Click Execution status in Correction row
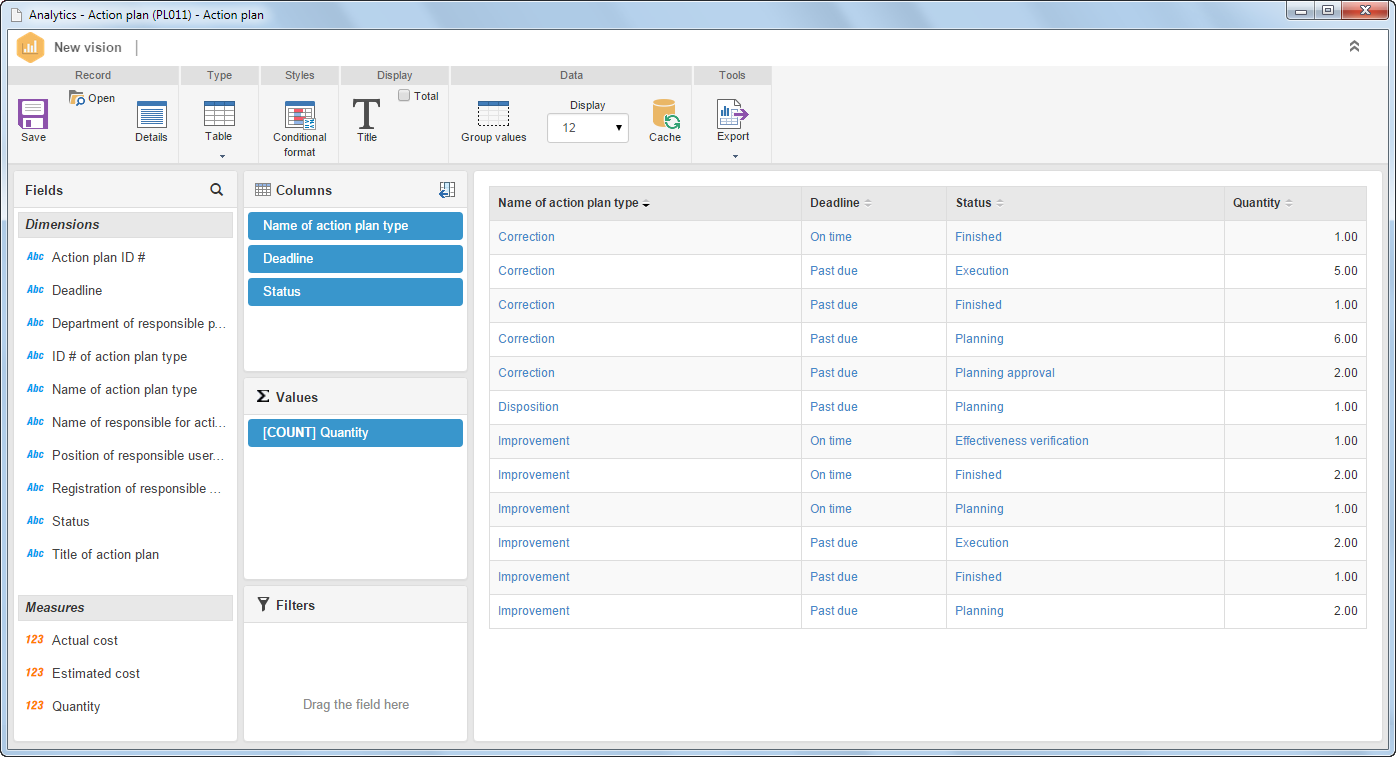 [982, 271]
